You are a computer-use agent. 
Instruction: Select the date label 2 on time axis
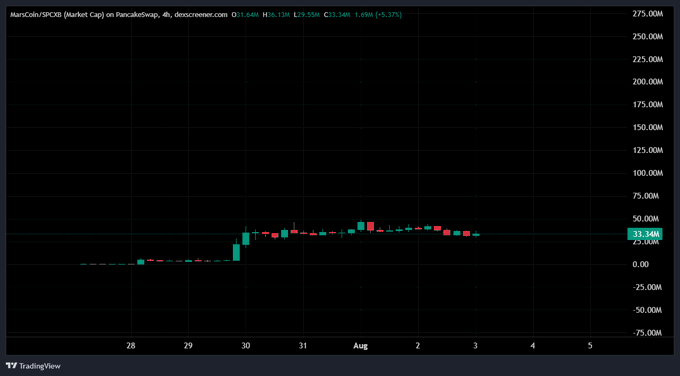pyautogui.click(x=418, y=346)
